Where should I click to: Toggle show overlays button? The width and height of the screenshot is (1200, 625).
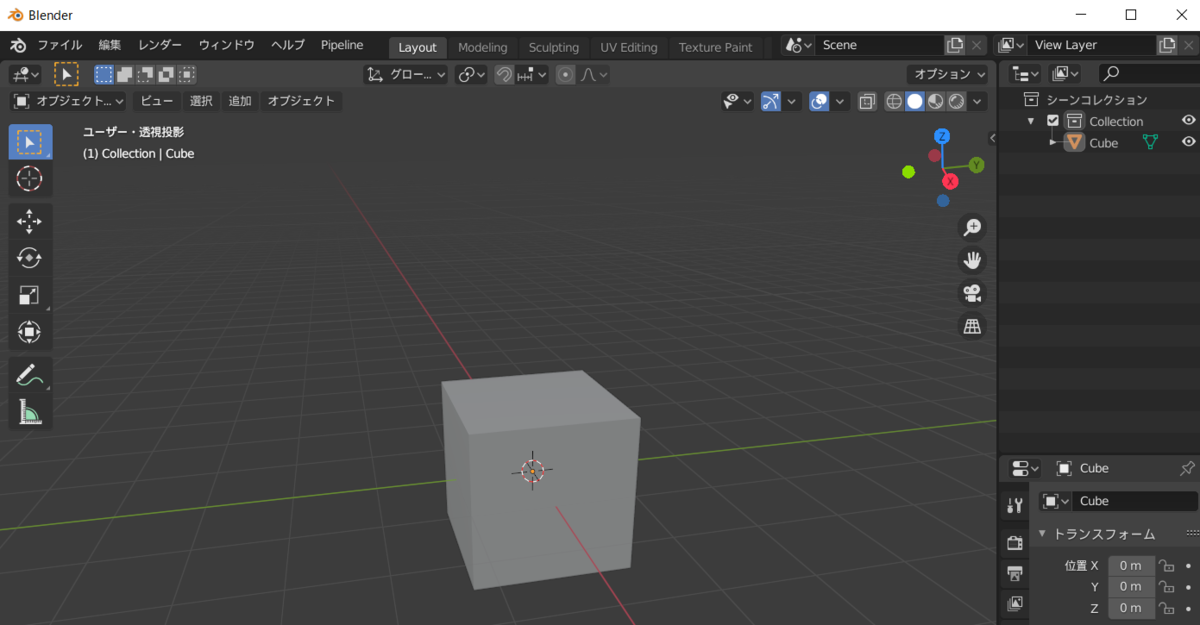click(820, 101)
